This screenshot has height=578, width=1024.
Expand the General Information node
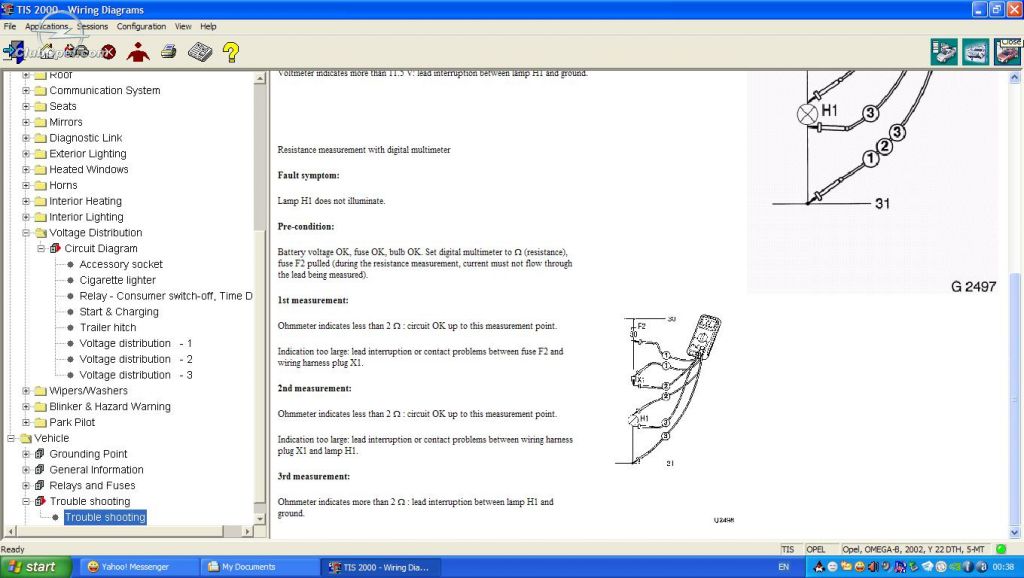tap(26, 470)
